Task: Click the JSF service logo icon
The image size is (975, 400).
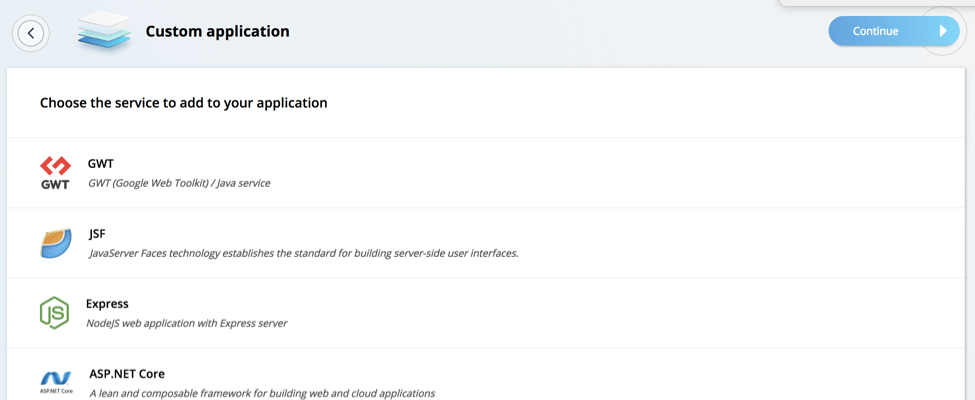Action: (56, 243)
